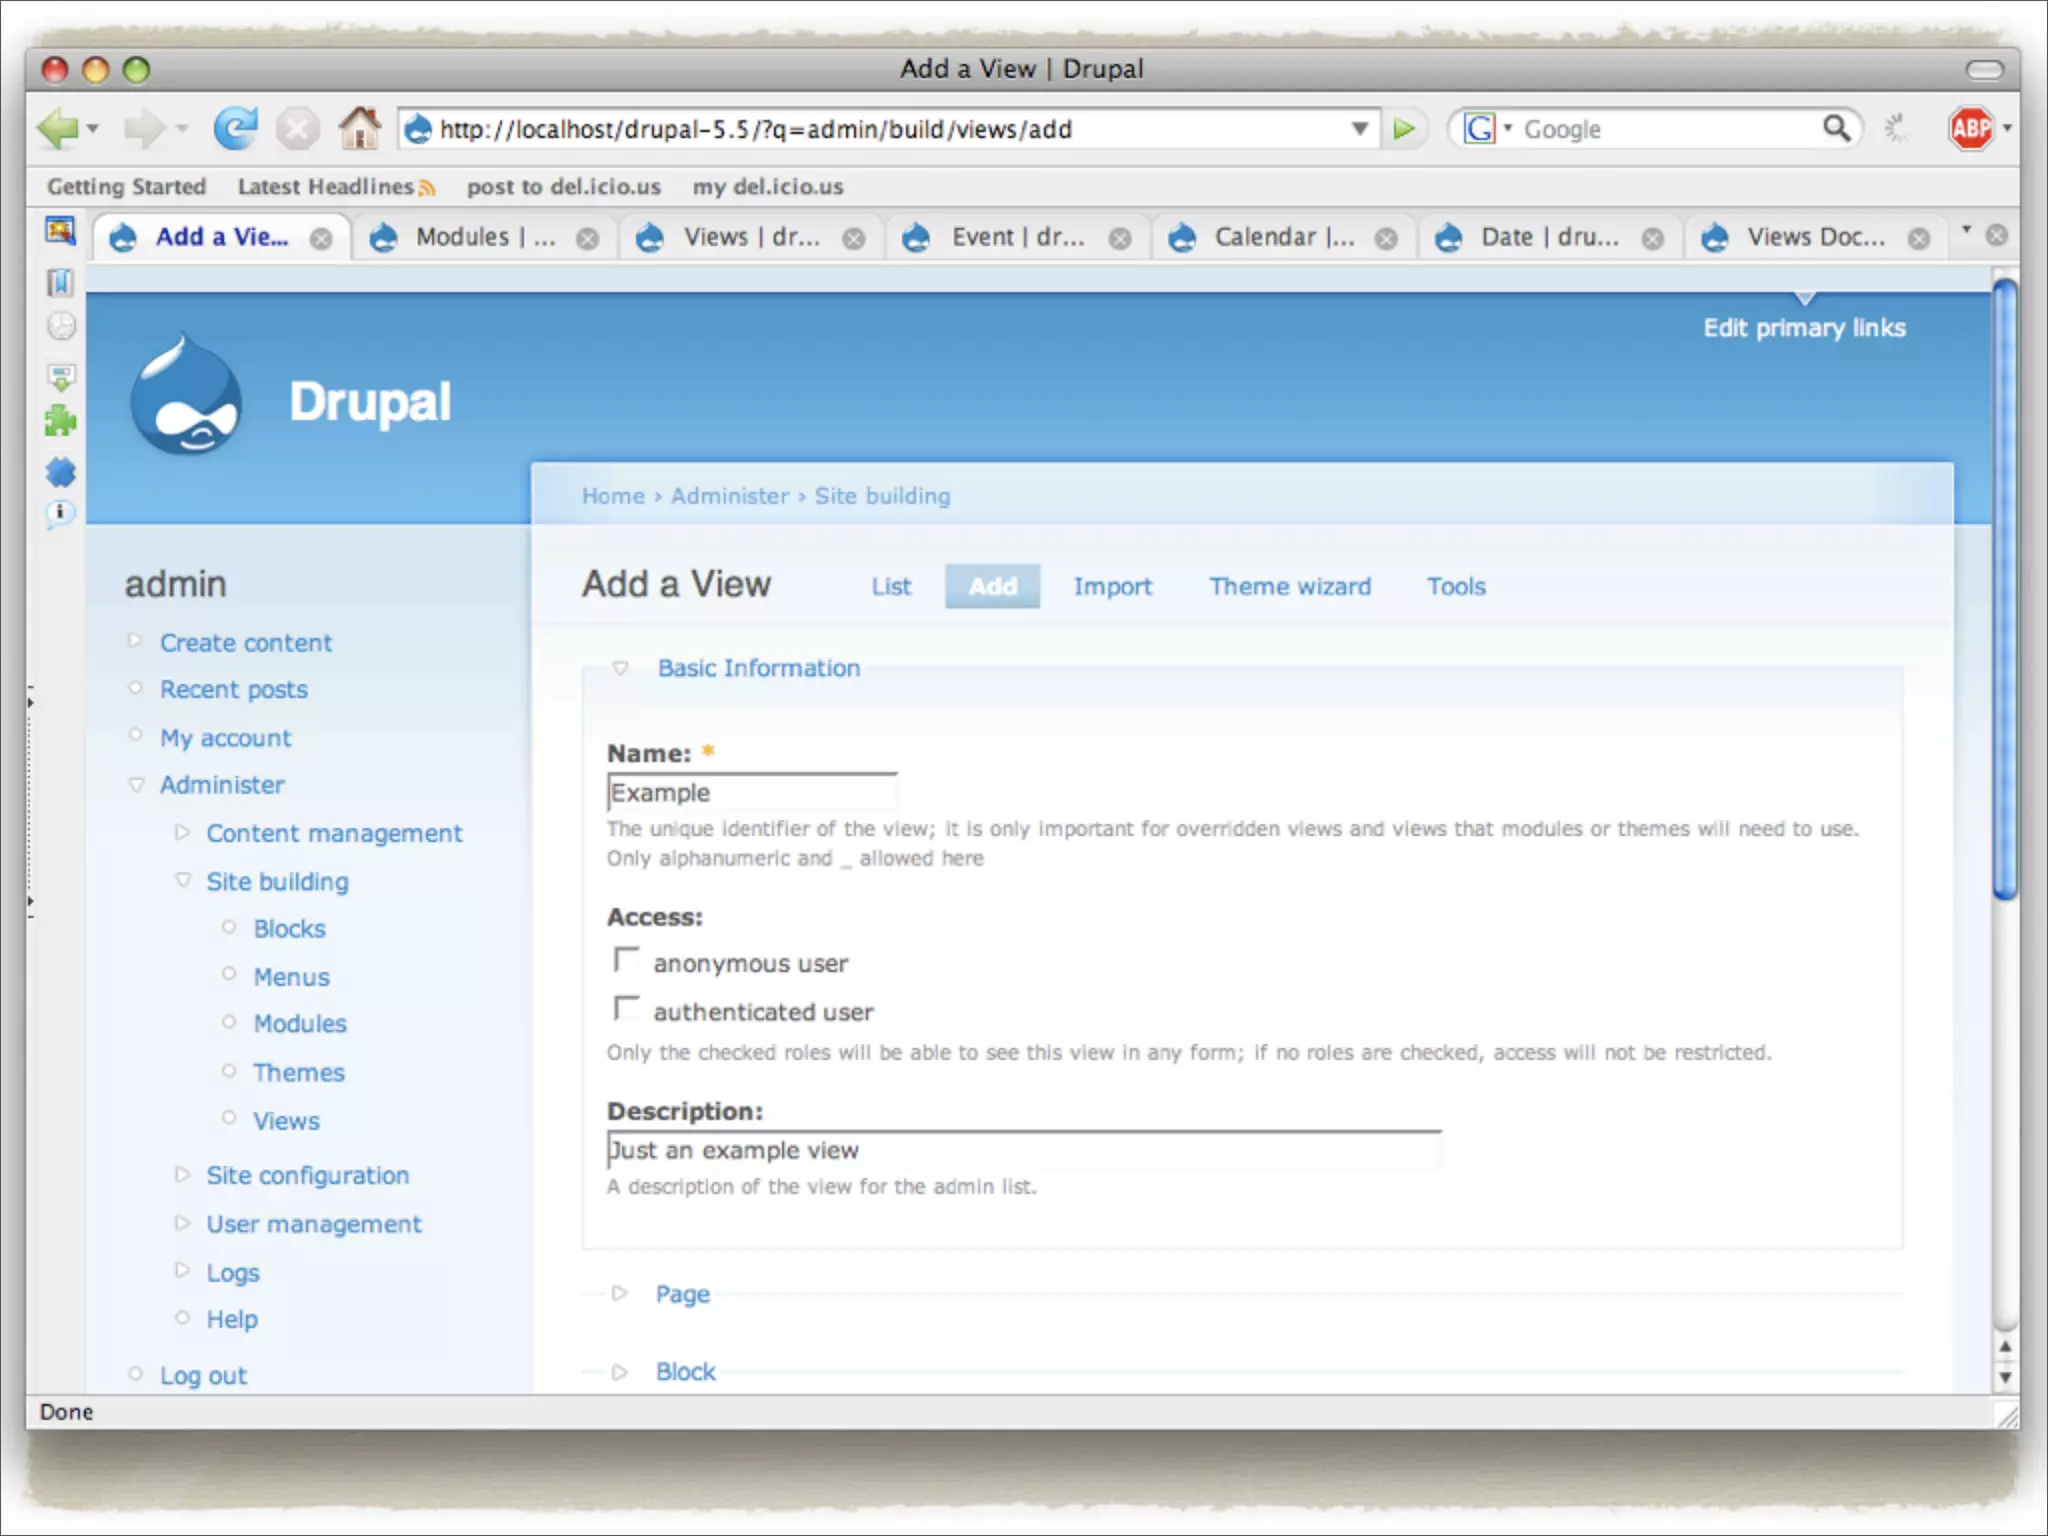2048x1536 pixels.
Task: Click the browser Forward arrow button
Action: [145, 129]
